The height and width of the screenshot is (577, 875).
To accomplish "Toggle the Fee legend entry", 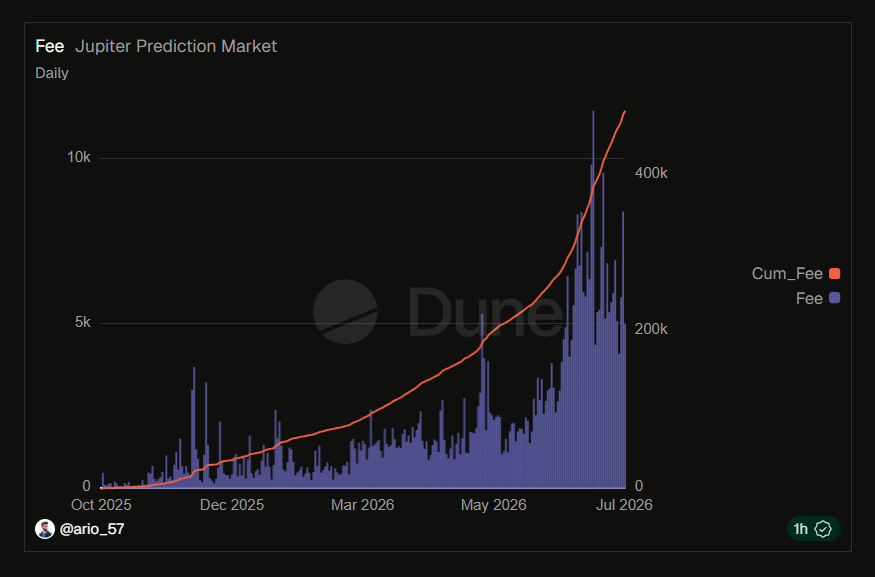I will (818, 298).
